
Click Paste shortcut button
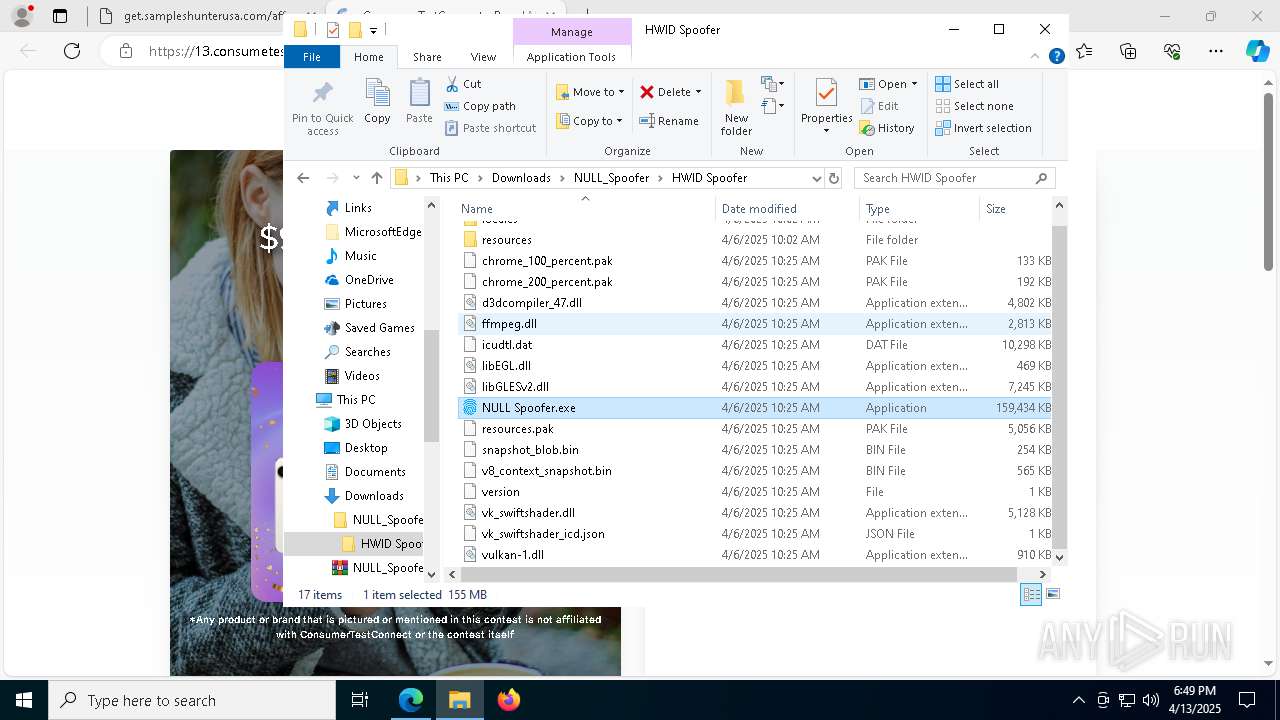pyautogui.click(x=490, y=128)
